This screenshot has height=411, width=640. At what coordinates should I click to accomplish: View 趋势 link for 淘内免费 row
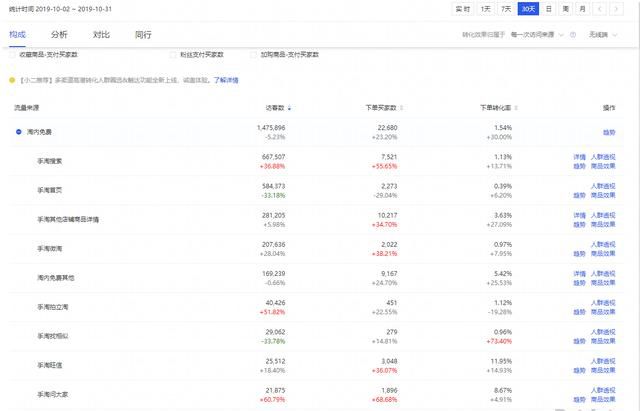point(608,132)
